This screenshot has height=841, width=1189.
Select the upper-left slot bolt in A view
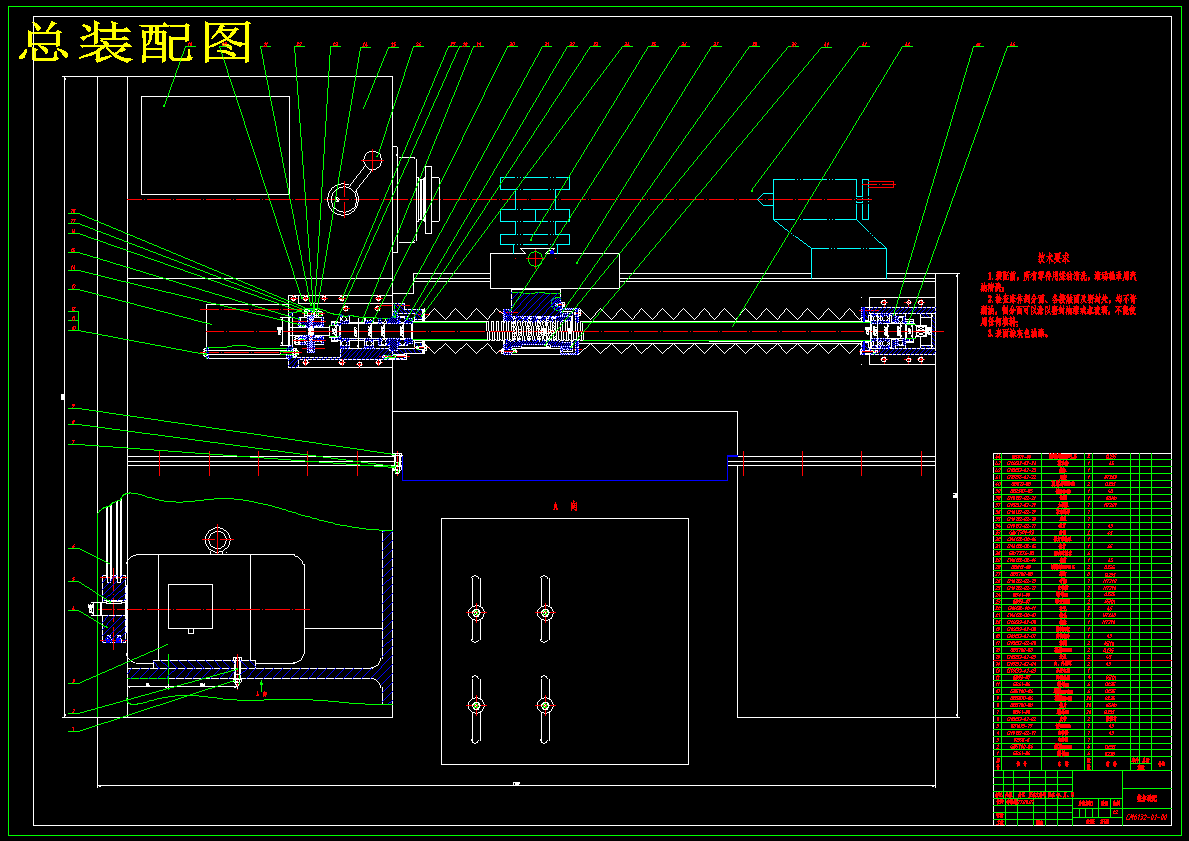tap(476, 611)
